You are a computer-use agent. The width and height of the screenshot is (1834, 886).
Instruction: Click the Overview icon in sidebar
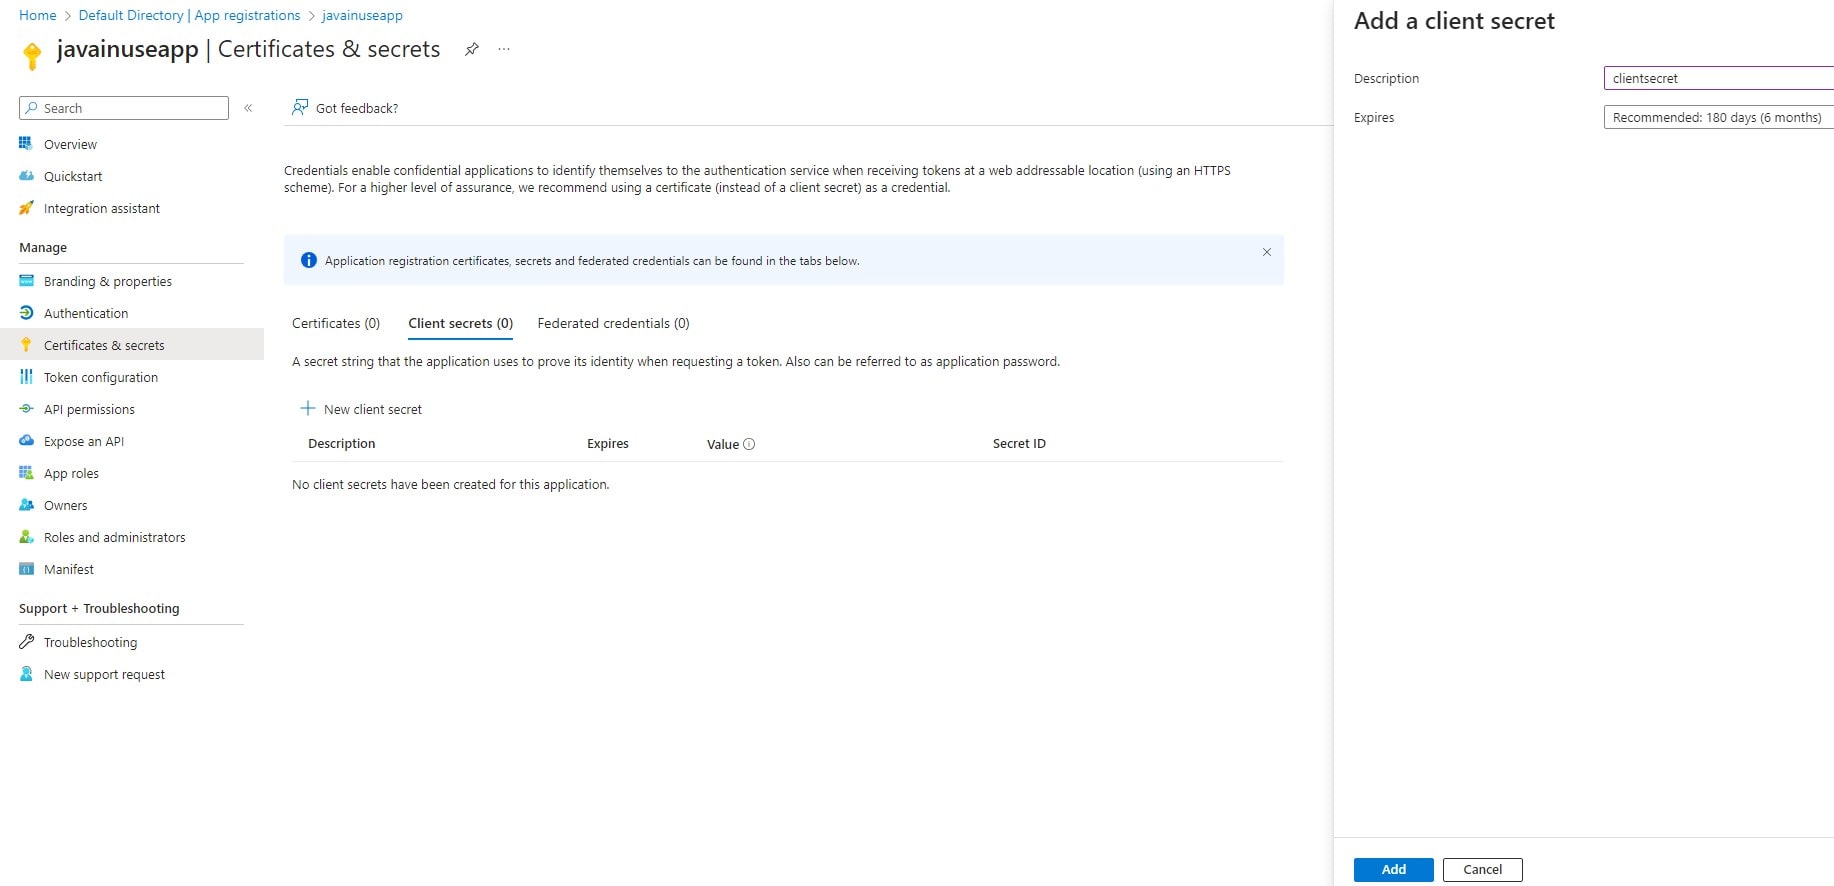coord(26,144)
